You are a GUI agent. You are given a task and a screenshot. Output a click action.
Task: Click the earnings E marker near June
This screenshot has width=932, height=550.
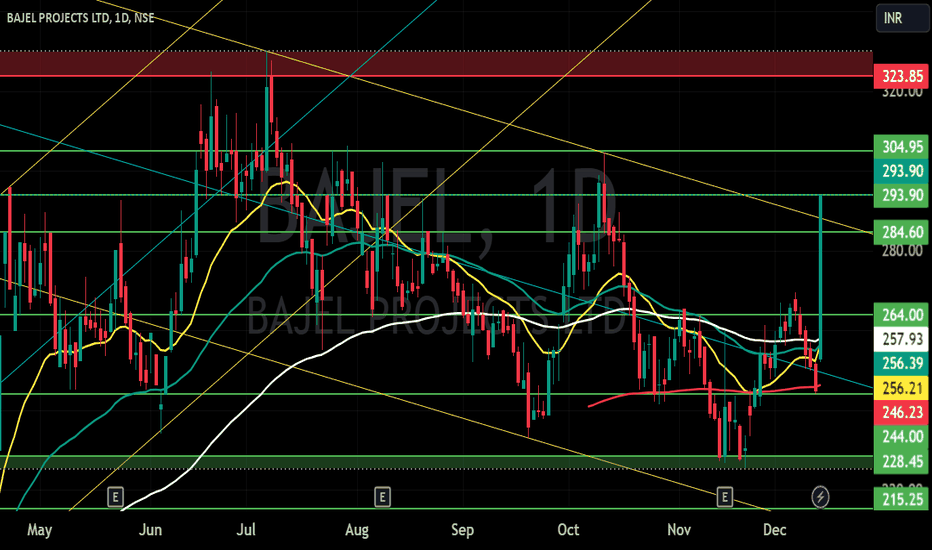click(115, 496)
